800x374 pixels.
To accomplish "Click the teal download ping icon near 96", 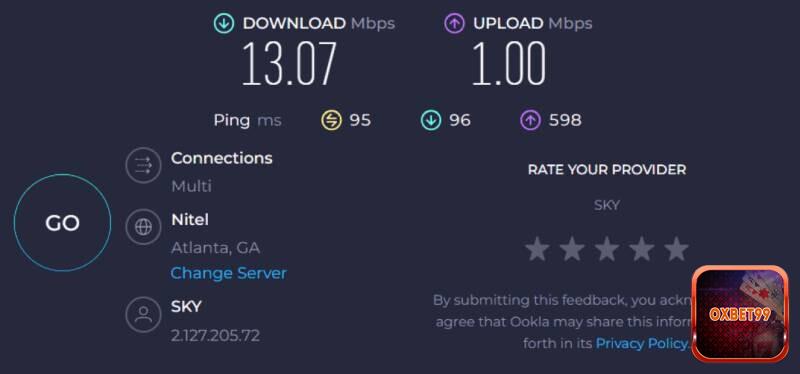I will pyautogui.click(x=431, y=120).
